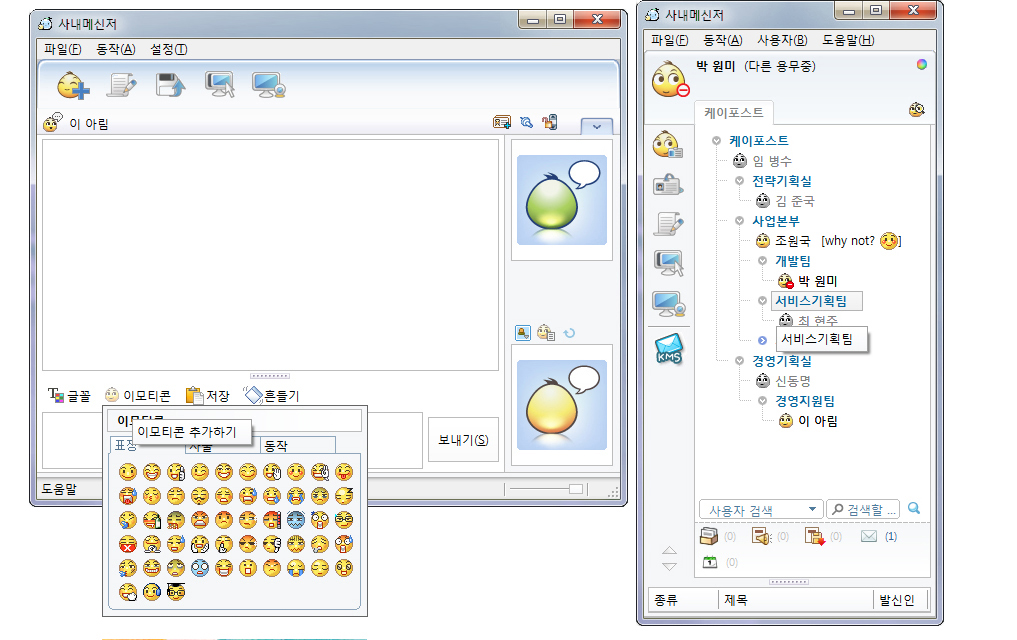Click the magnifier search icon beside search box
1017x640 pixels.
913,509
